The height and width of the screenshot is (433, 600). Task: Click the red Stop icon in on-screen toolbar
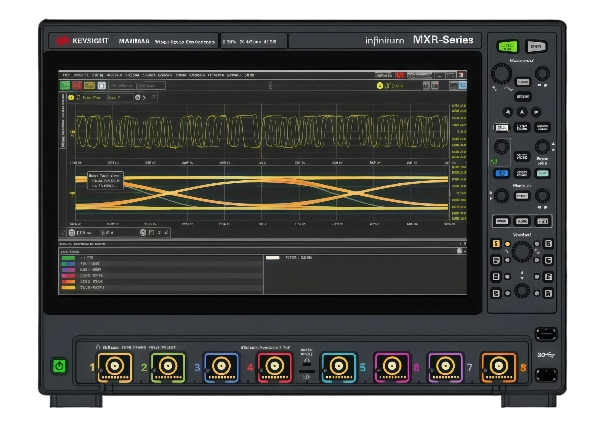(x=78, y=86)
